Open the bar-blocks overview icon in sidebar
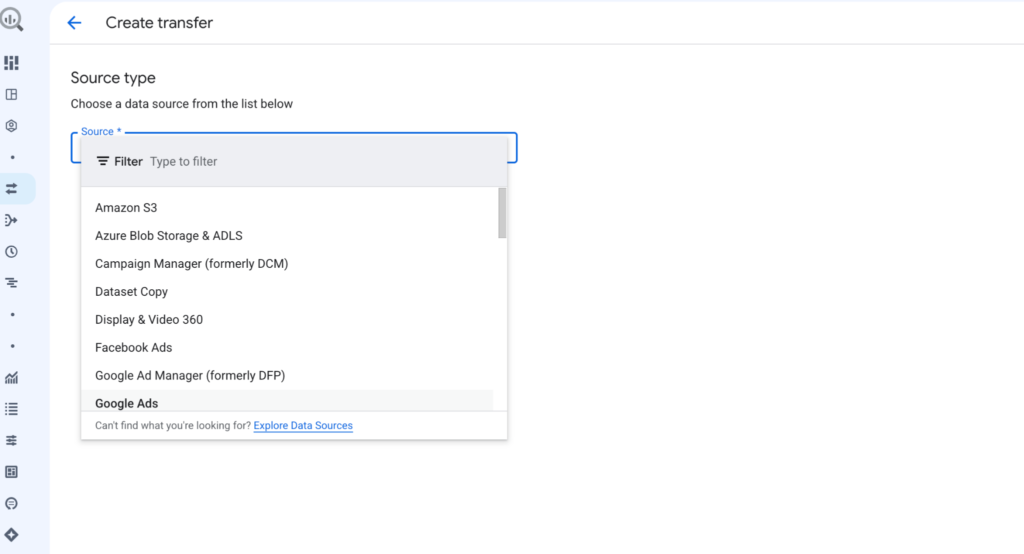The width and height of the screenshot is (1024, 554). click(11, 63)
